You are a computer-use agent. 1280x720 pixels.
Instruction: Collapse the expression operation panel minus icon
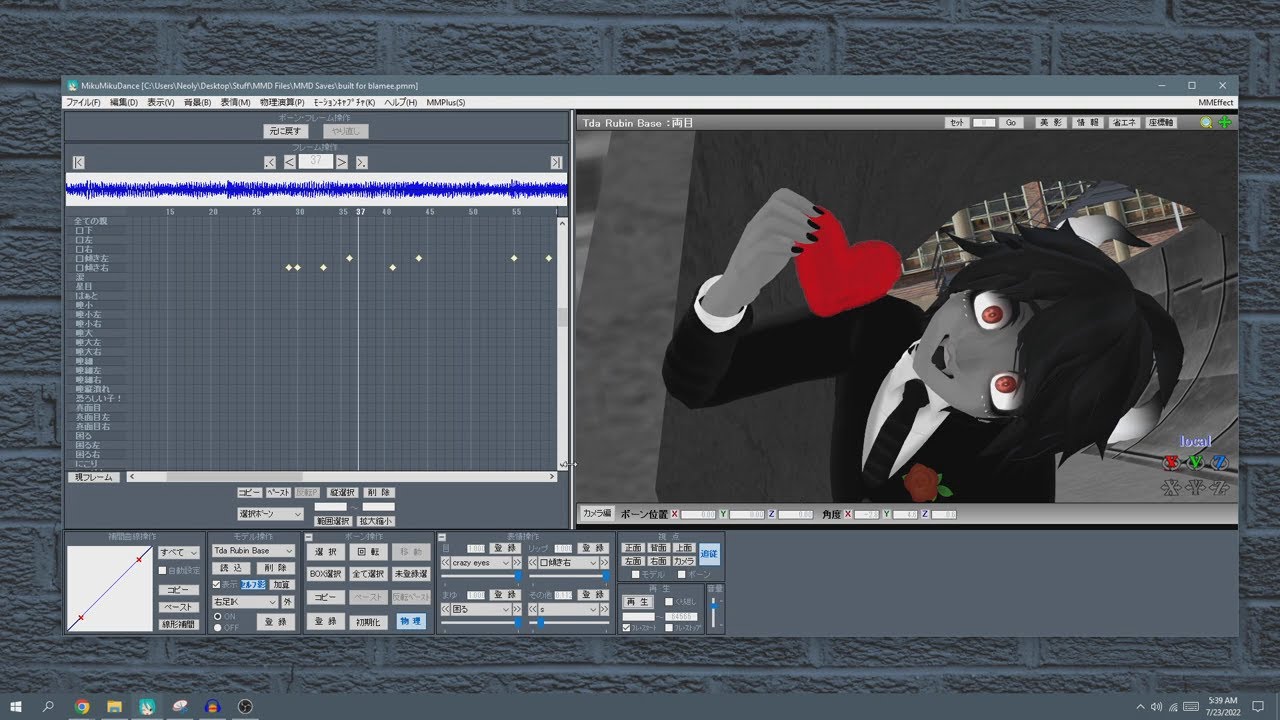pyautogui.click(x=442, y=537)
